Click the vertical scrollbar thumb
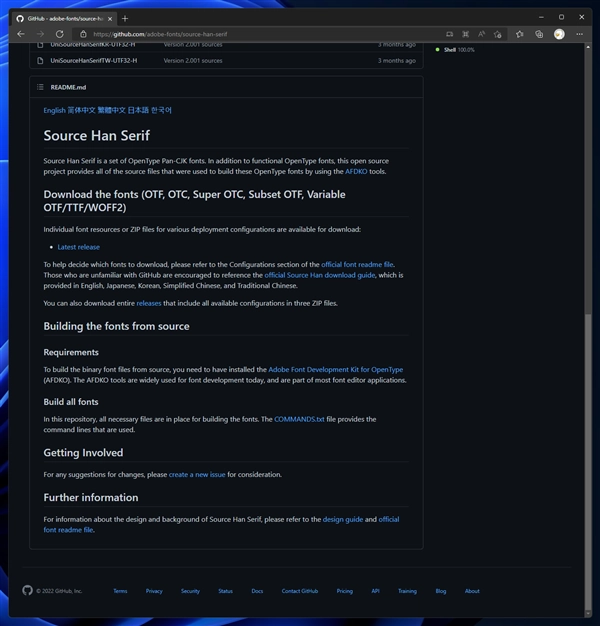Screen dimensions: 600x626 (x=588, y=463)
